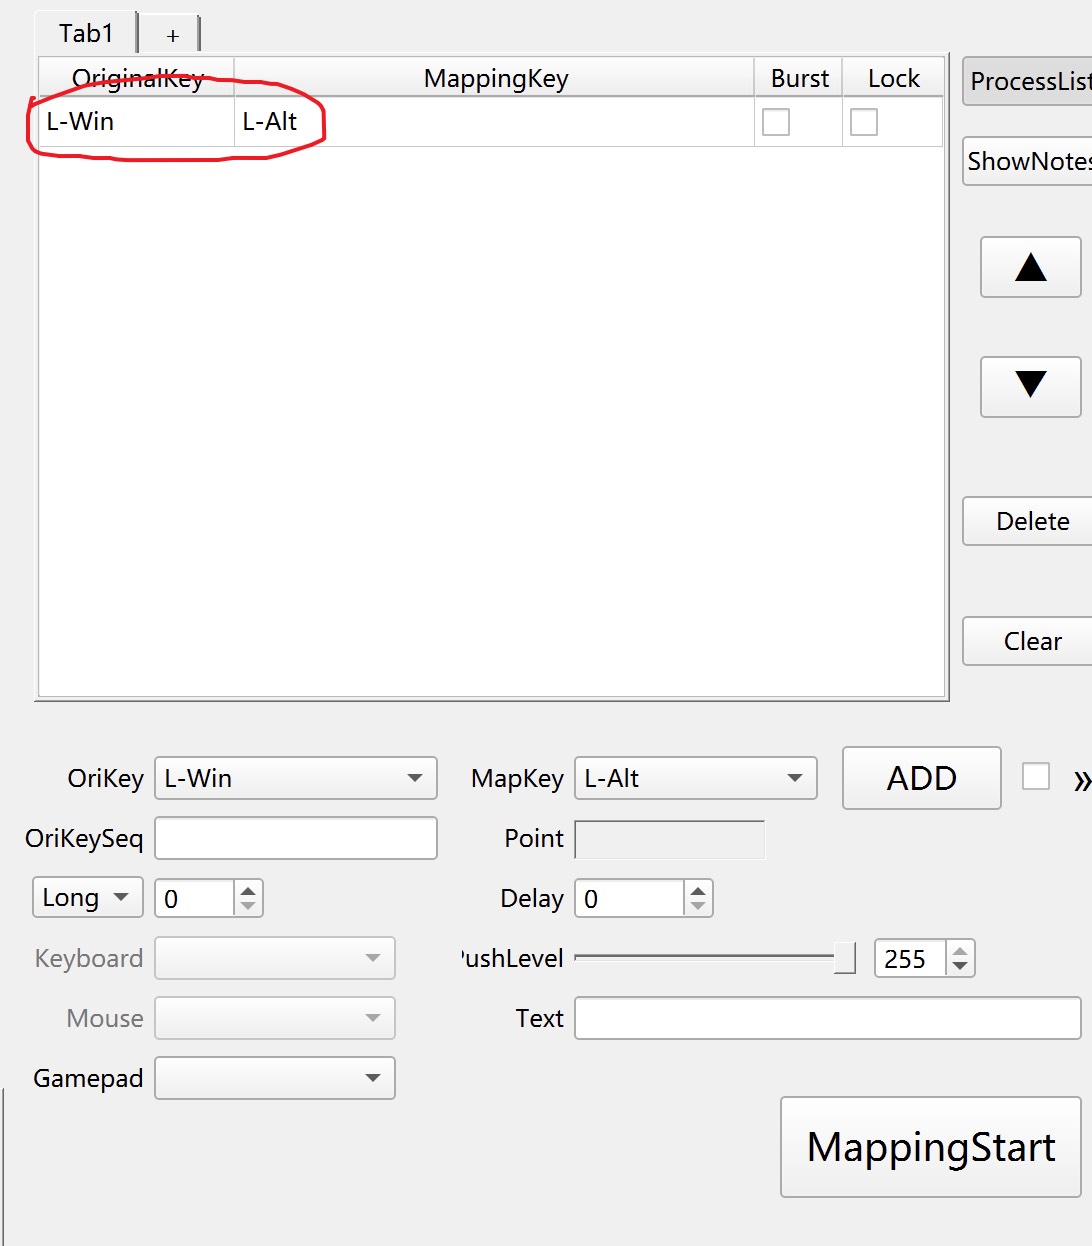Open the ProcessList panel
The image size is (1092, 1246).
coord(1030,81)
